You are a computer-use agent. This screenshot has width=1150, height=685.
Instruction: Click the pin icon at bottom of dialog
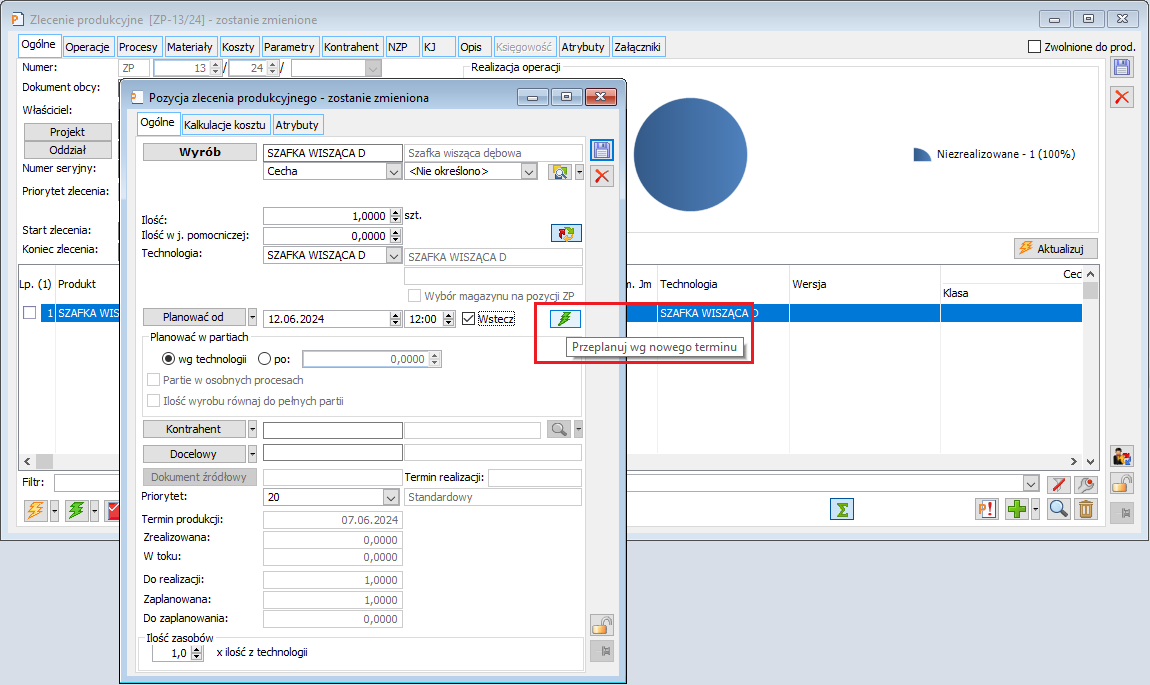601,651
